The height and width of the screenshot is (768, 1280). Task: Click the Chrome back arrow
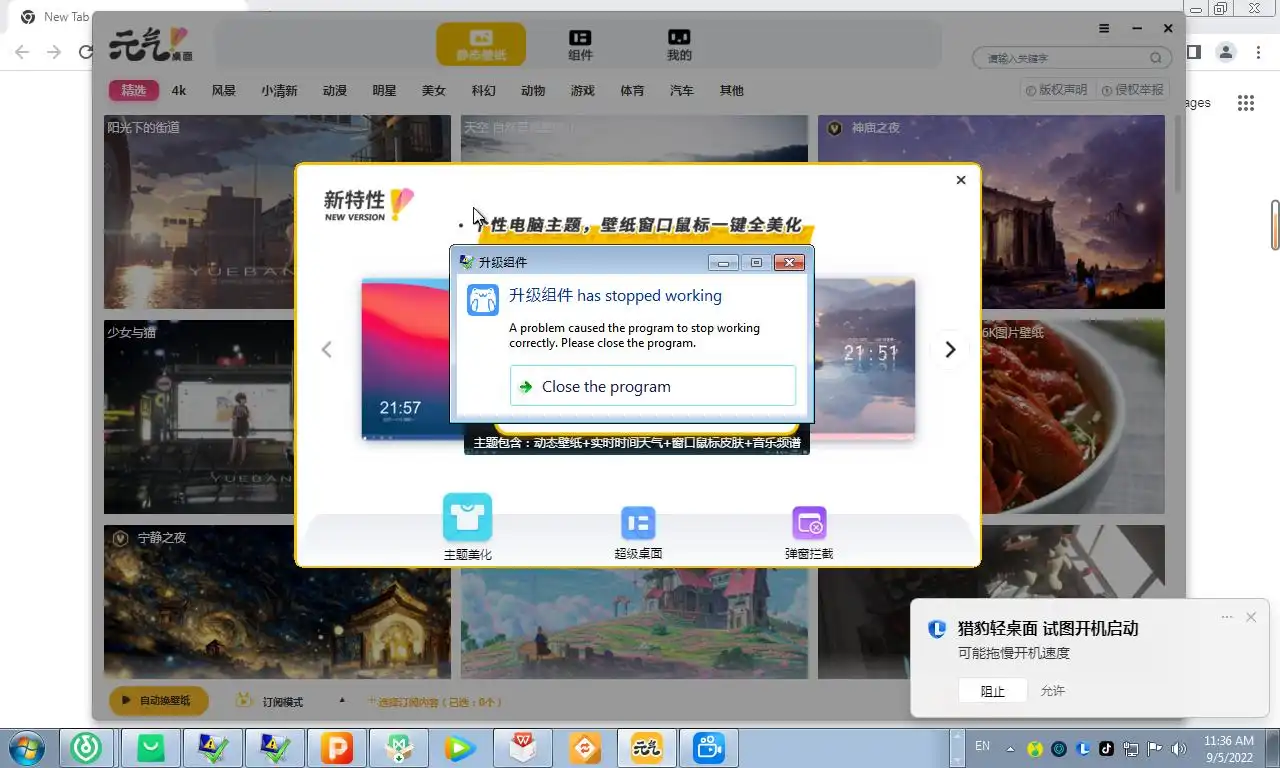click(x=22, y=52)
